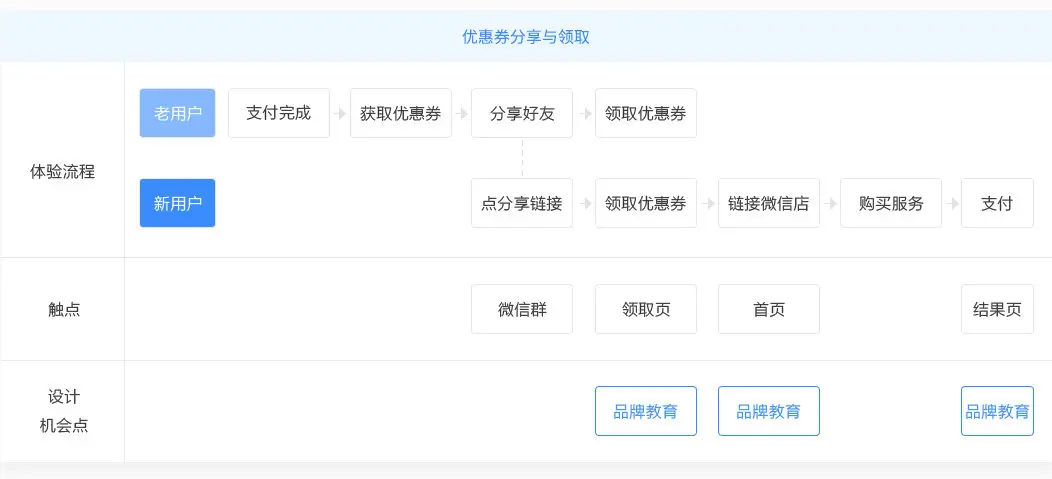Click 品牌教育 under 领取页
The width and height of the screenshot is (1052, 479).
(x=645, y=411)
